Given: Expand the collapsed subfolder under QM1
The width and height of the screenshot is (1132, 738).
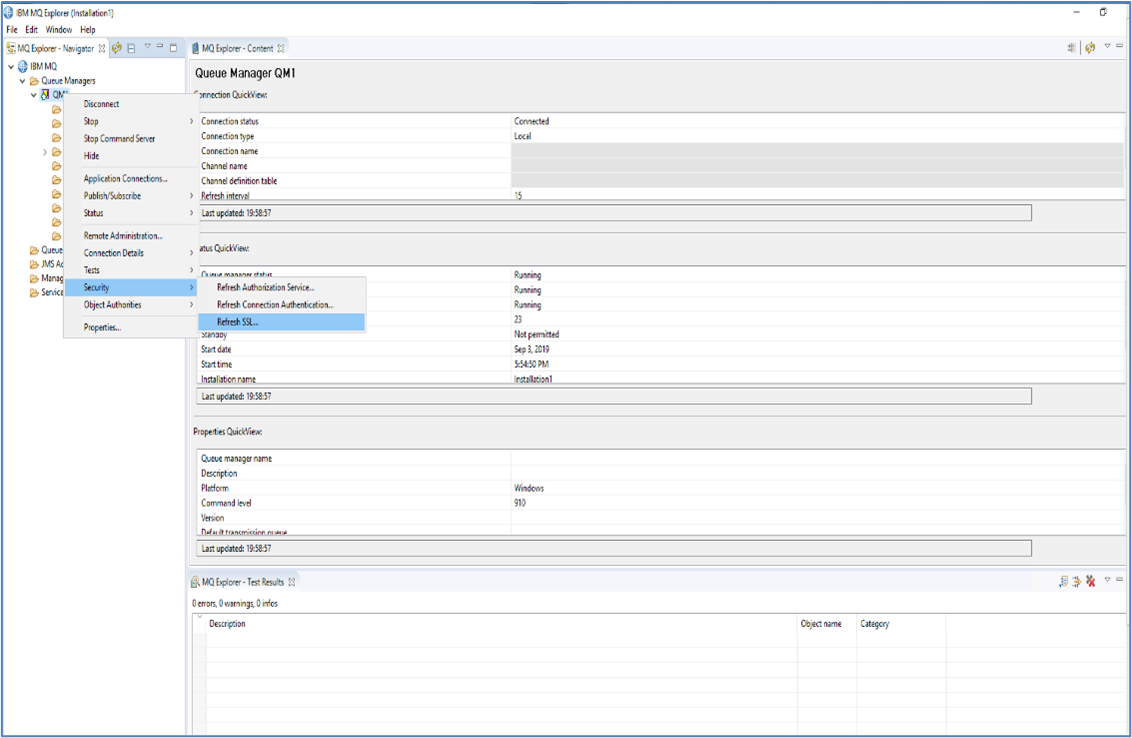Looking at the screenshot, I should (x=45, y=152).
